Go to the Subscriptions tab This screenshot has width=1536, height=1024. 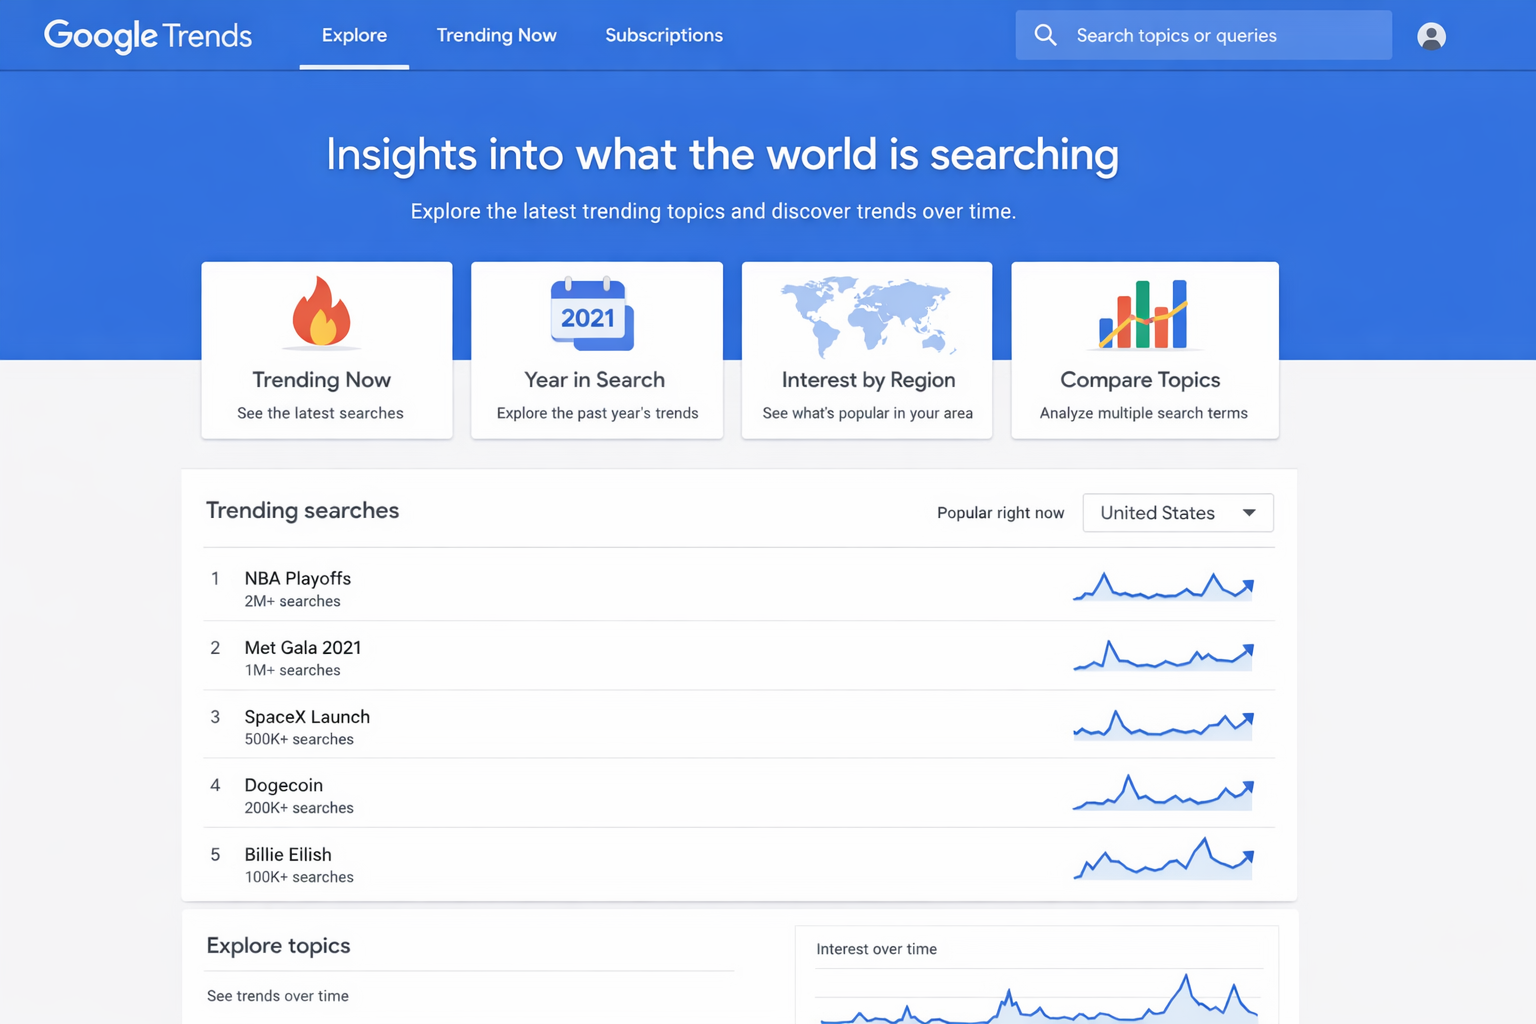pyautogui.click(x=664, y=35)
